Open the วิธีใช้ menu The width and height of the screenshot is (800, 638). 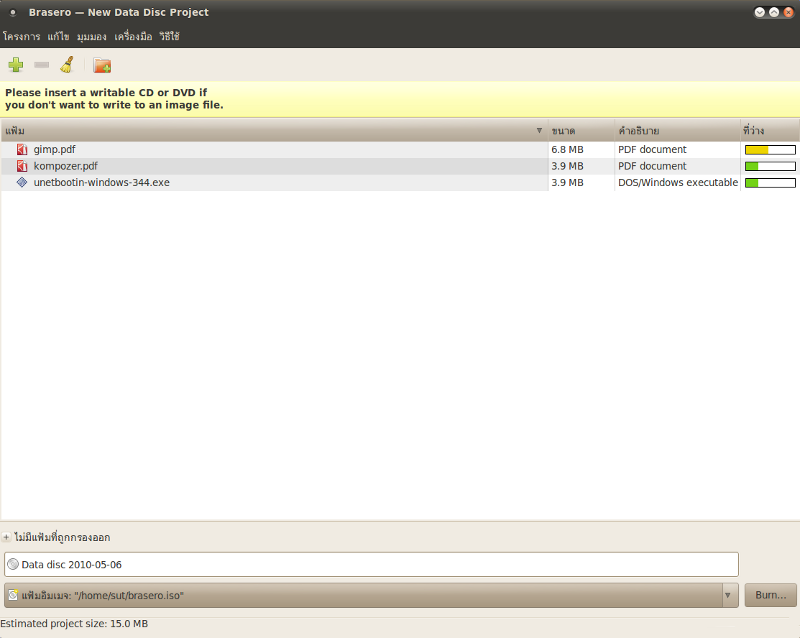click(x=169, y=36)
